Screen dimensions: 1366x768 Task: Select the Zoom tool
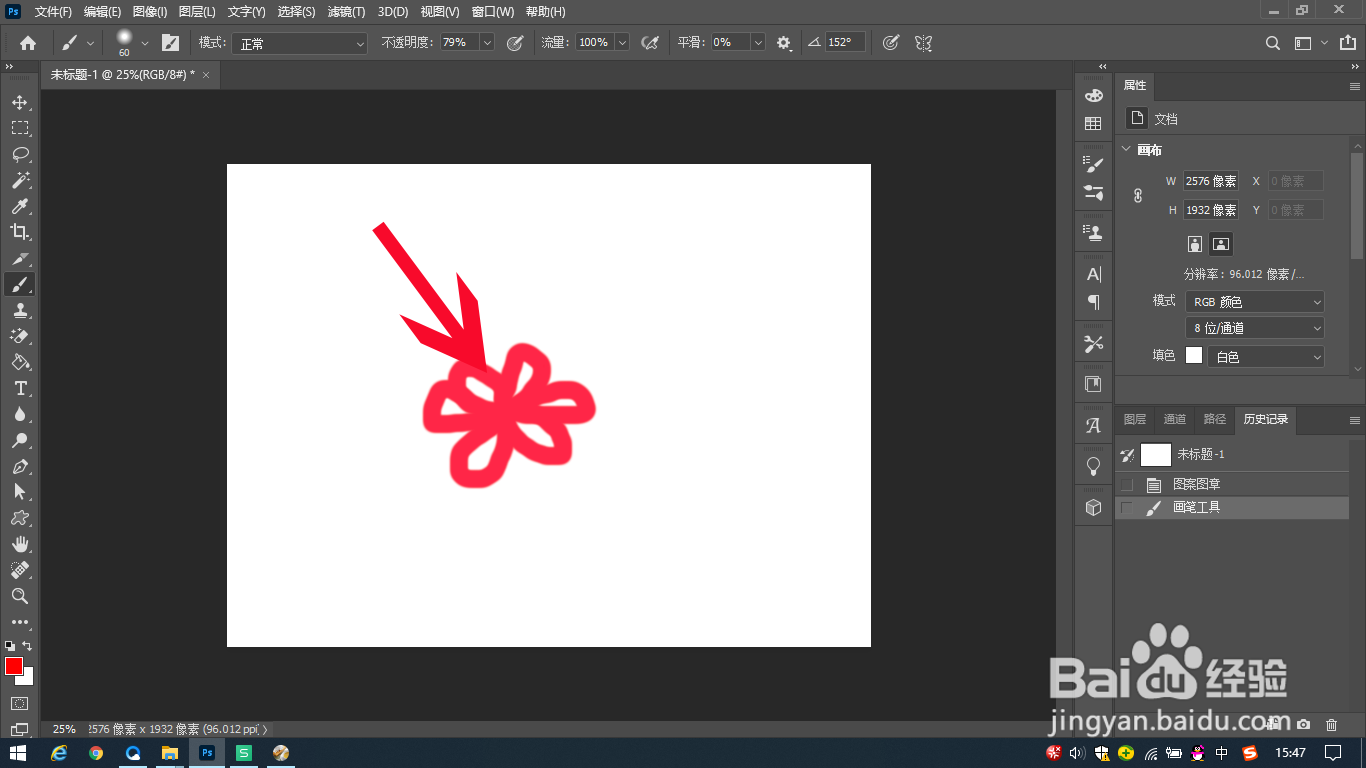[x=20, y=596]
